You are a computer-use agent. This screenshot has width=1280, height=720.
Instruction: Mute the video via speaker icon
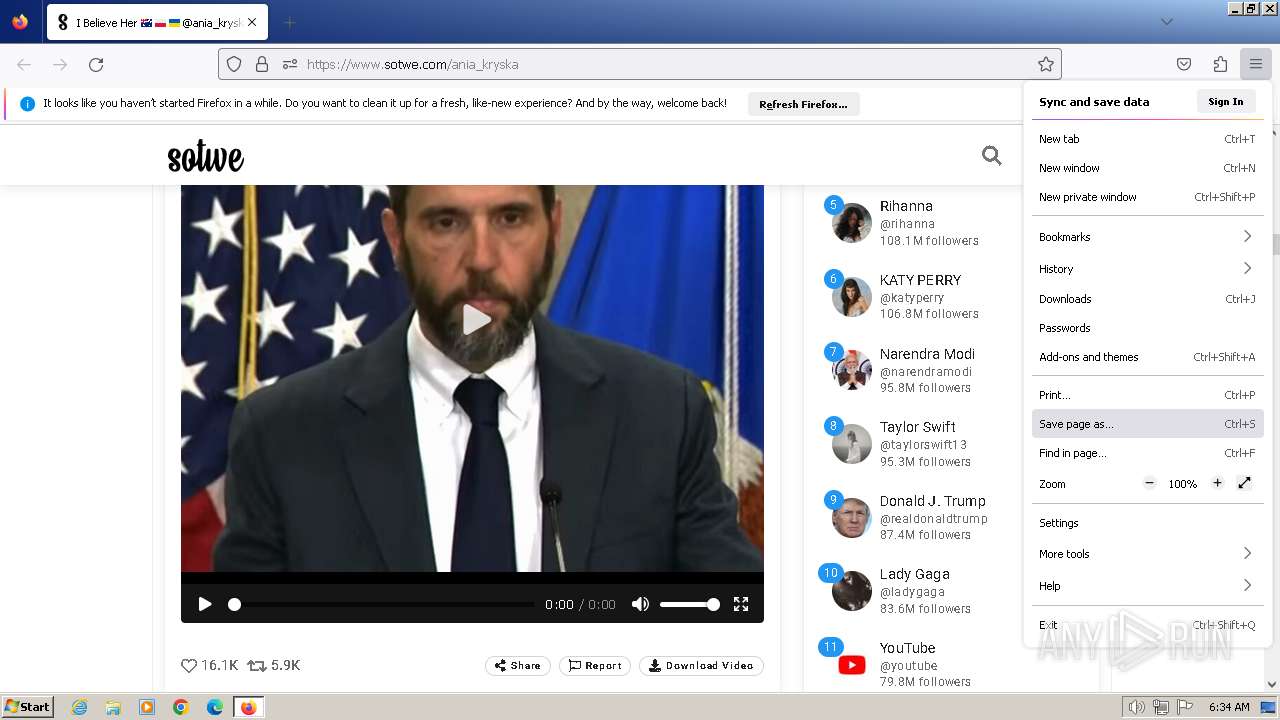pos(640,604)
